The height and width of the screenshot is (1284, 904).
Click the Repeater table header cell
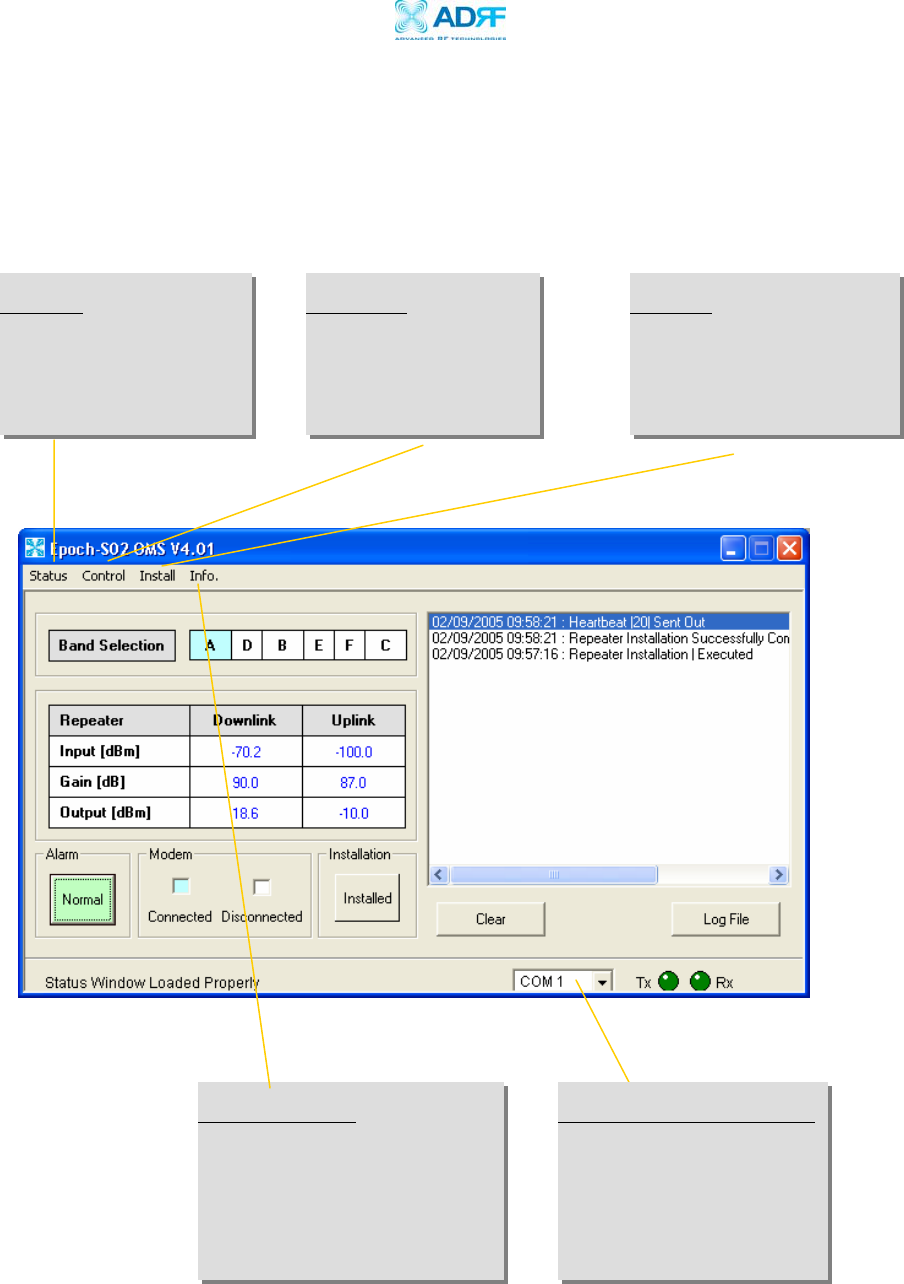coord(120,720)
